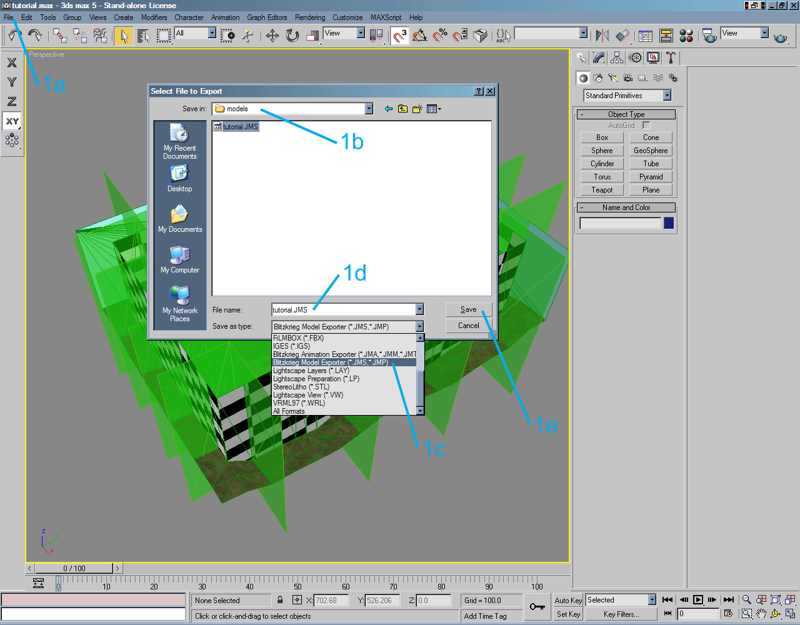Open the View Menu icon in the export dialog
The image size is (800, 625).
(x=434, y=109)
